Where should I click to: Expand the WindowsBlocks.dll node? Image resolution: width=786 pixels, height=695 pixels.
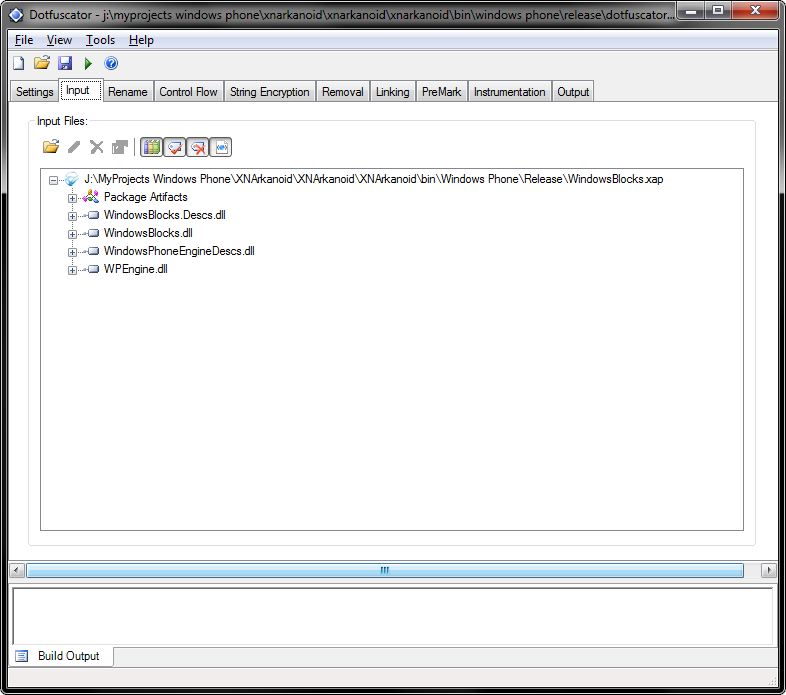(72, 234)
